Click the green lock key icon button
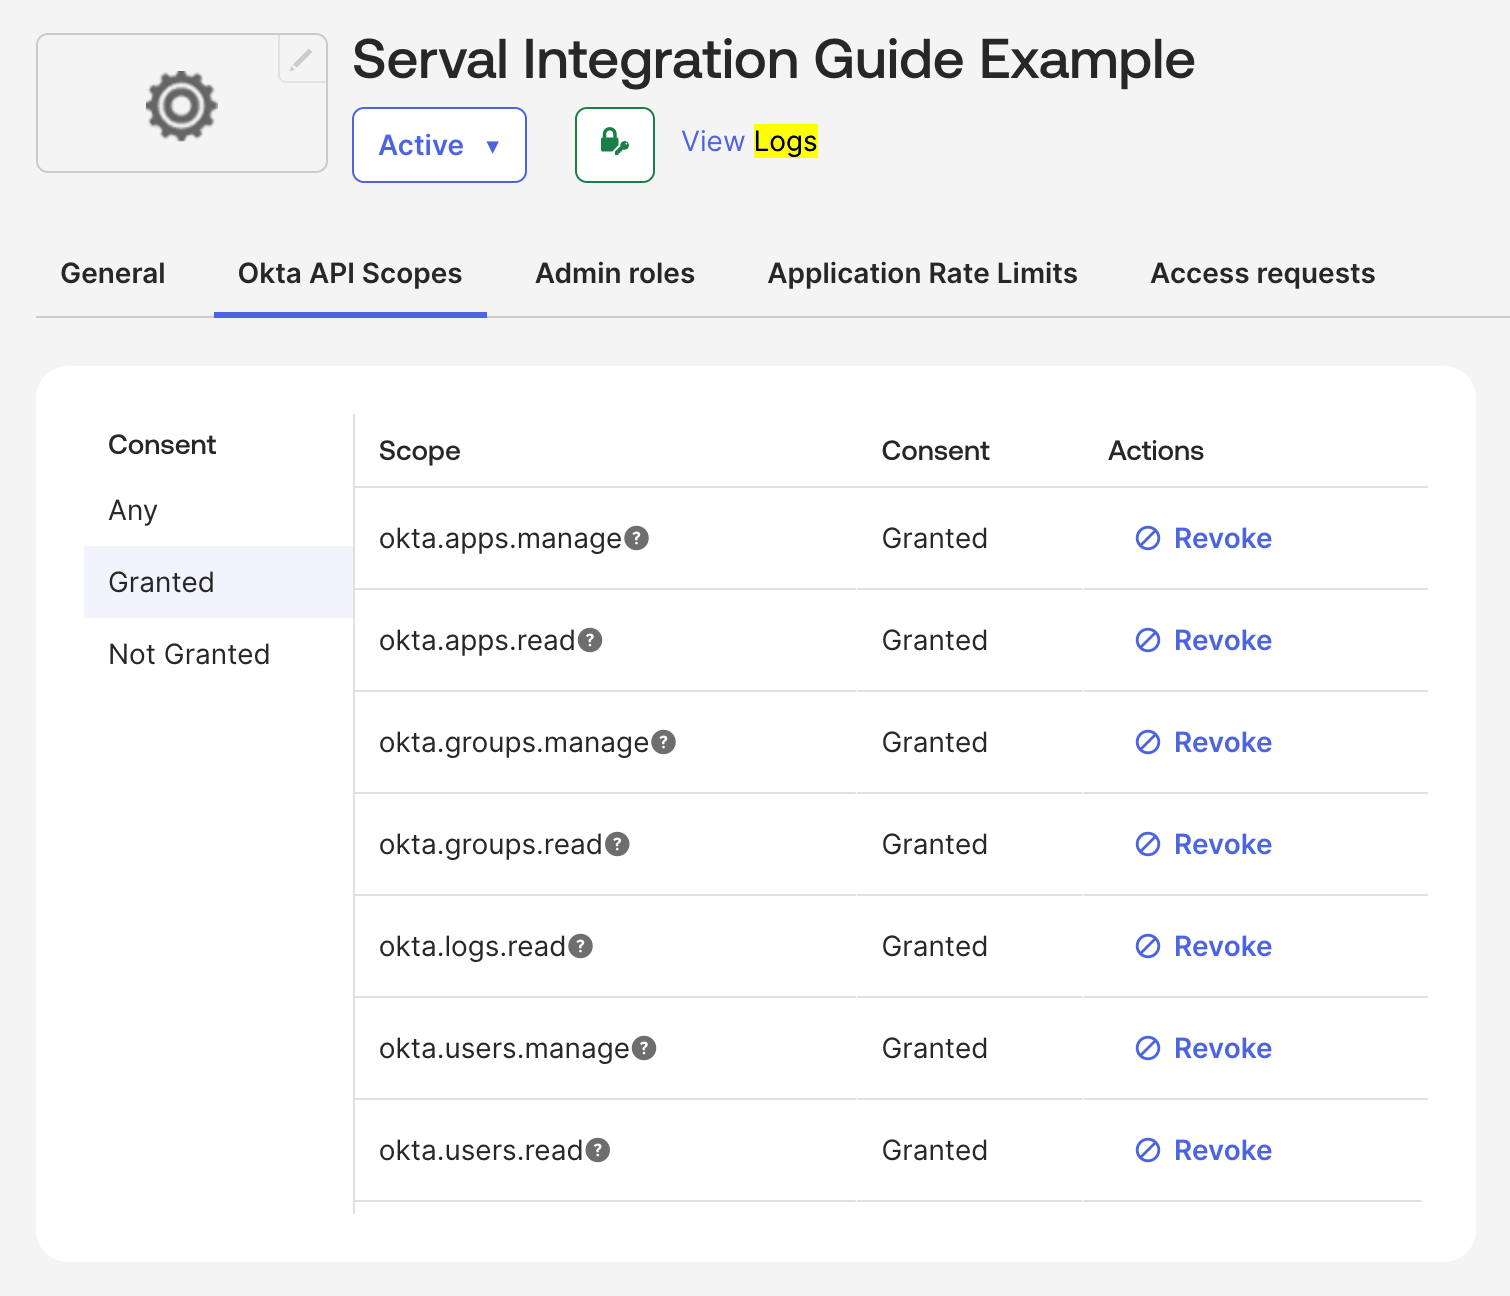The width and height of the screenshot is (1510, 1296). (x=614, y=144)
